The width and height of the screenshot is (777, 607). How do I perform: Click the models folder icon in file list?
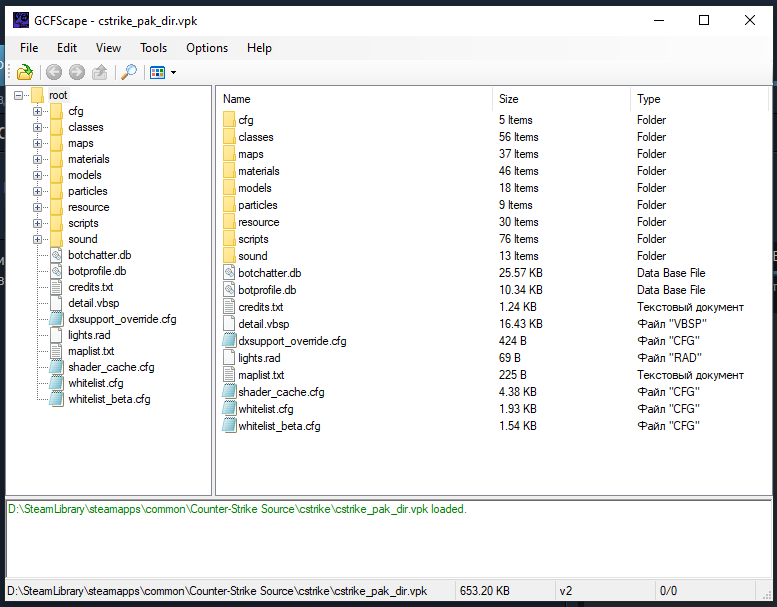(x=229, y=188)
